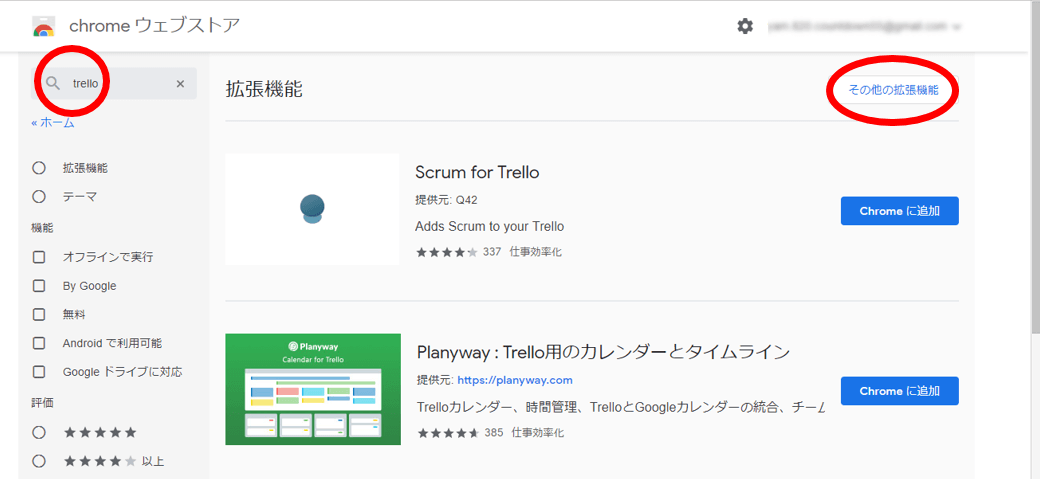Click the search magnifier icon
Image resolution: width=1040 pixels, height=479 pixels.
click(54, 84)
